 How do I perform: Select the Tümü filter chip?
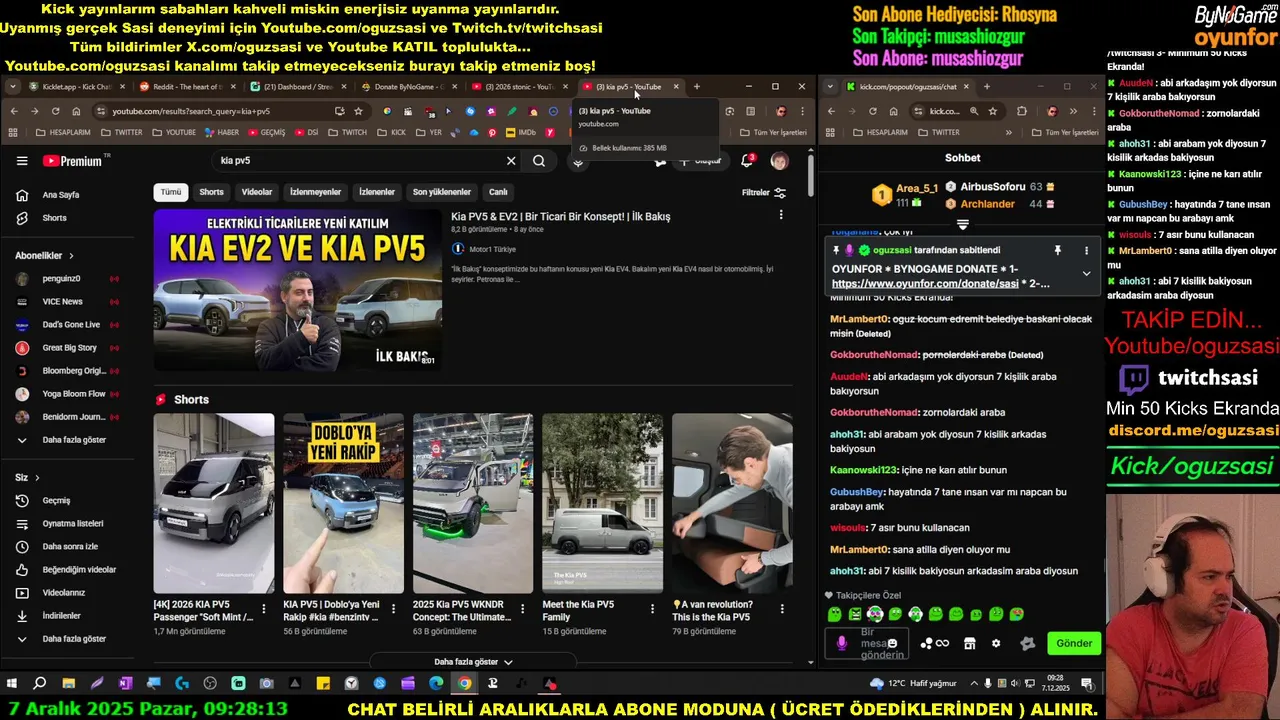tap(171, 192)
